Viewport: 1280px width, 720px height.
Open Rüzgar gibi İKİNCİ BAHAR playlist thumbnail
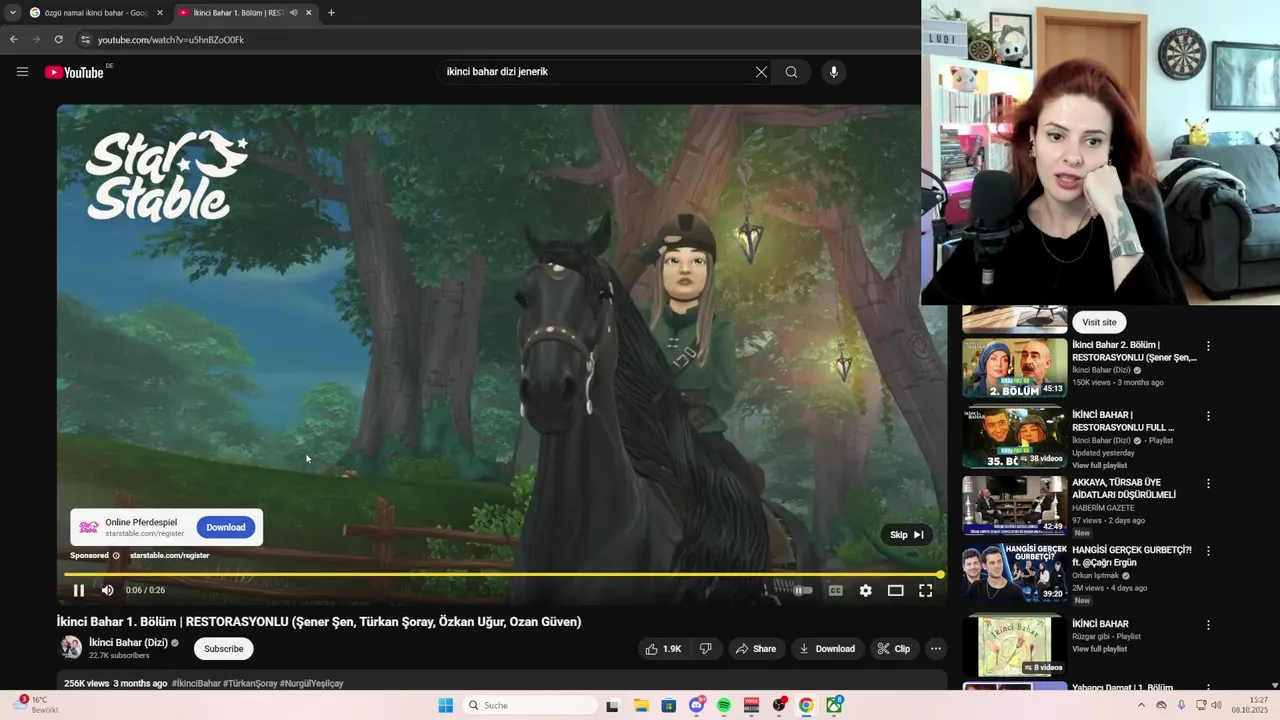tap(1014, 645)
